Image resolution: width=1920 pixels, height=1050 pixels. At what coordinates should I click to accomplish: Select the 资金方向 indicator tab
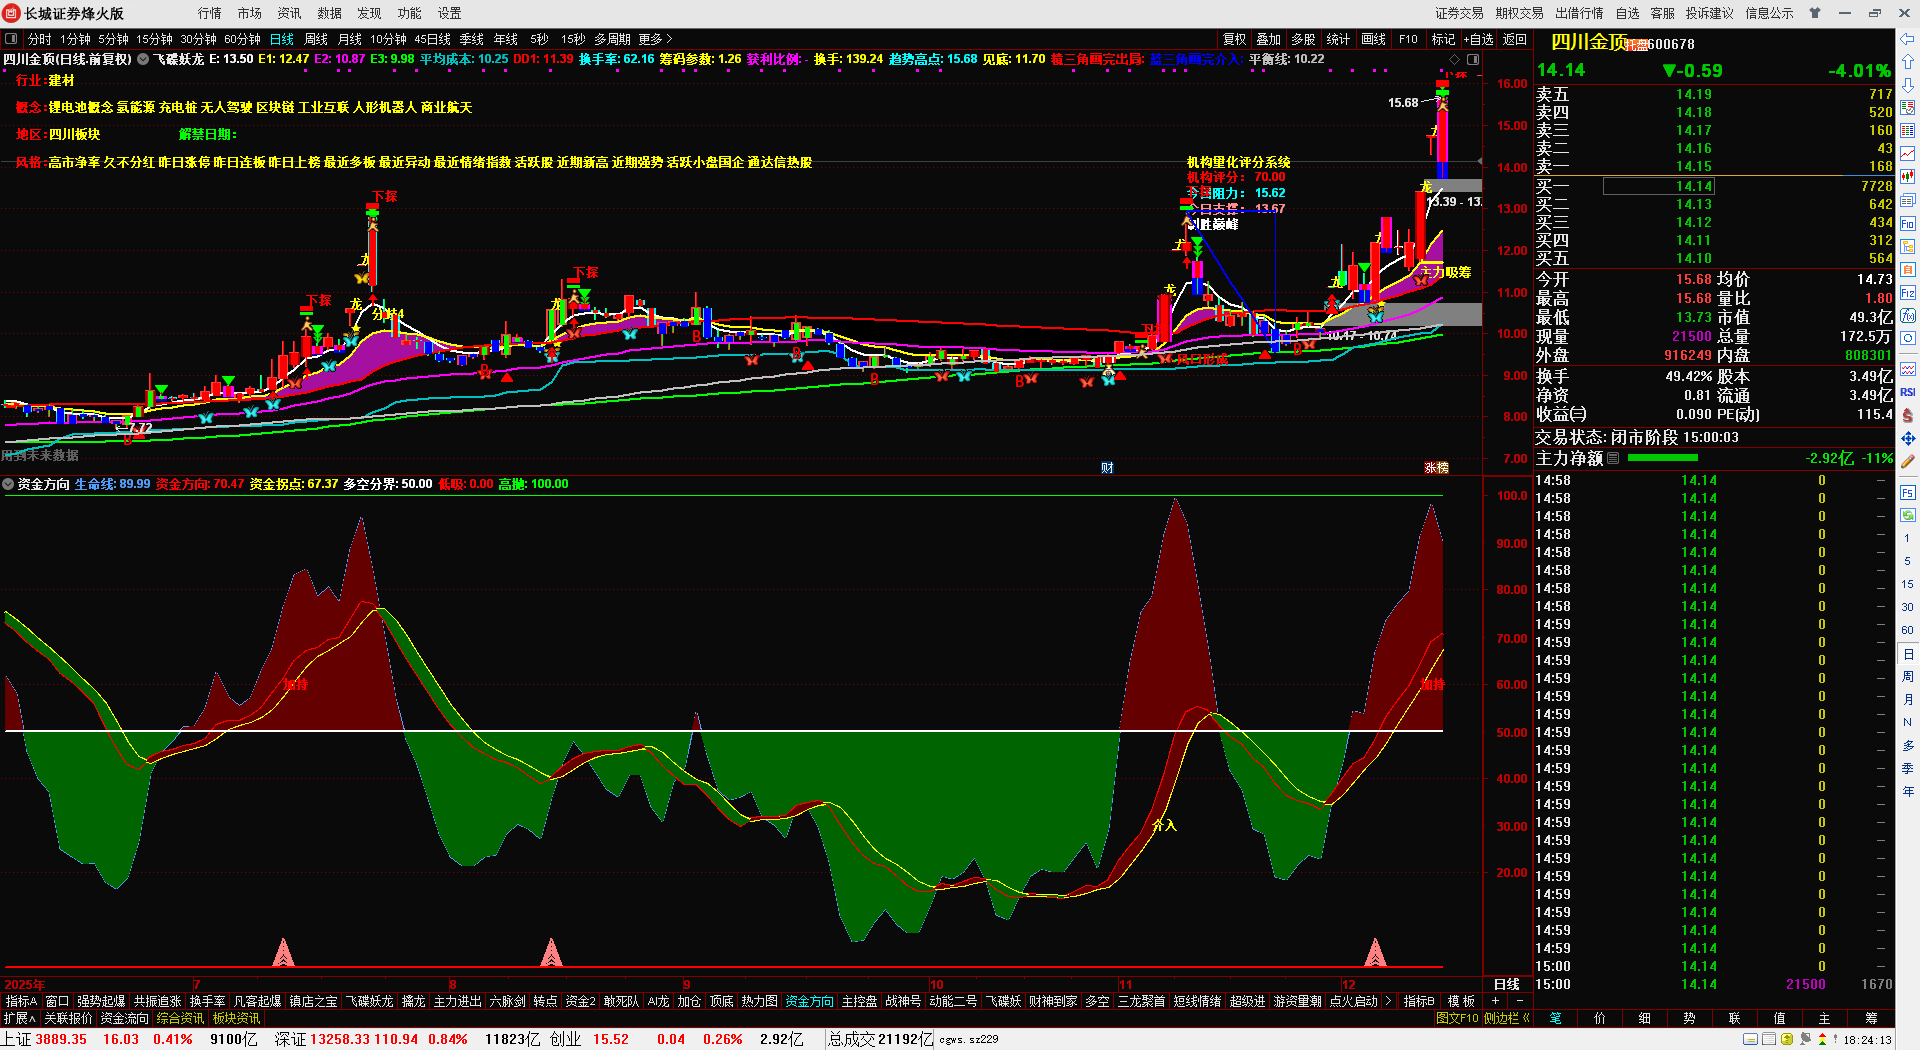coord(809,1001)
